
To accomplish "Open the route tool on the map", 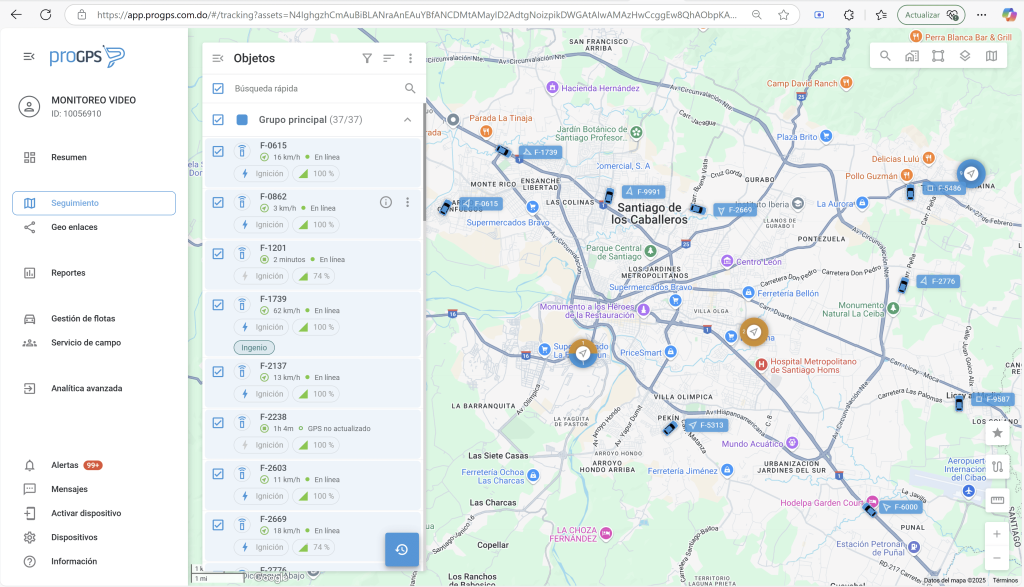I will pos(997,467).
